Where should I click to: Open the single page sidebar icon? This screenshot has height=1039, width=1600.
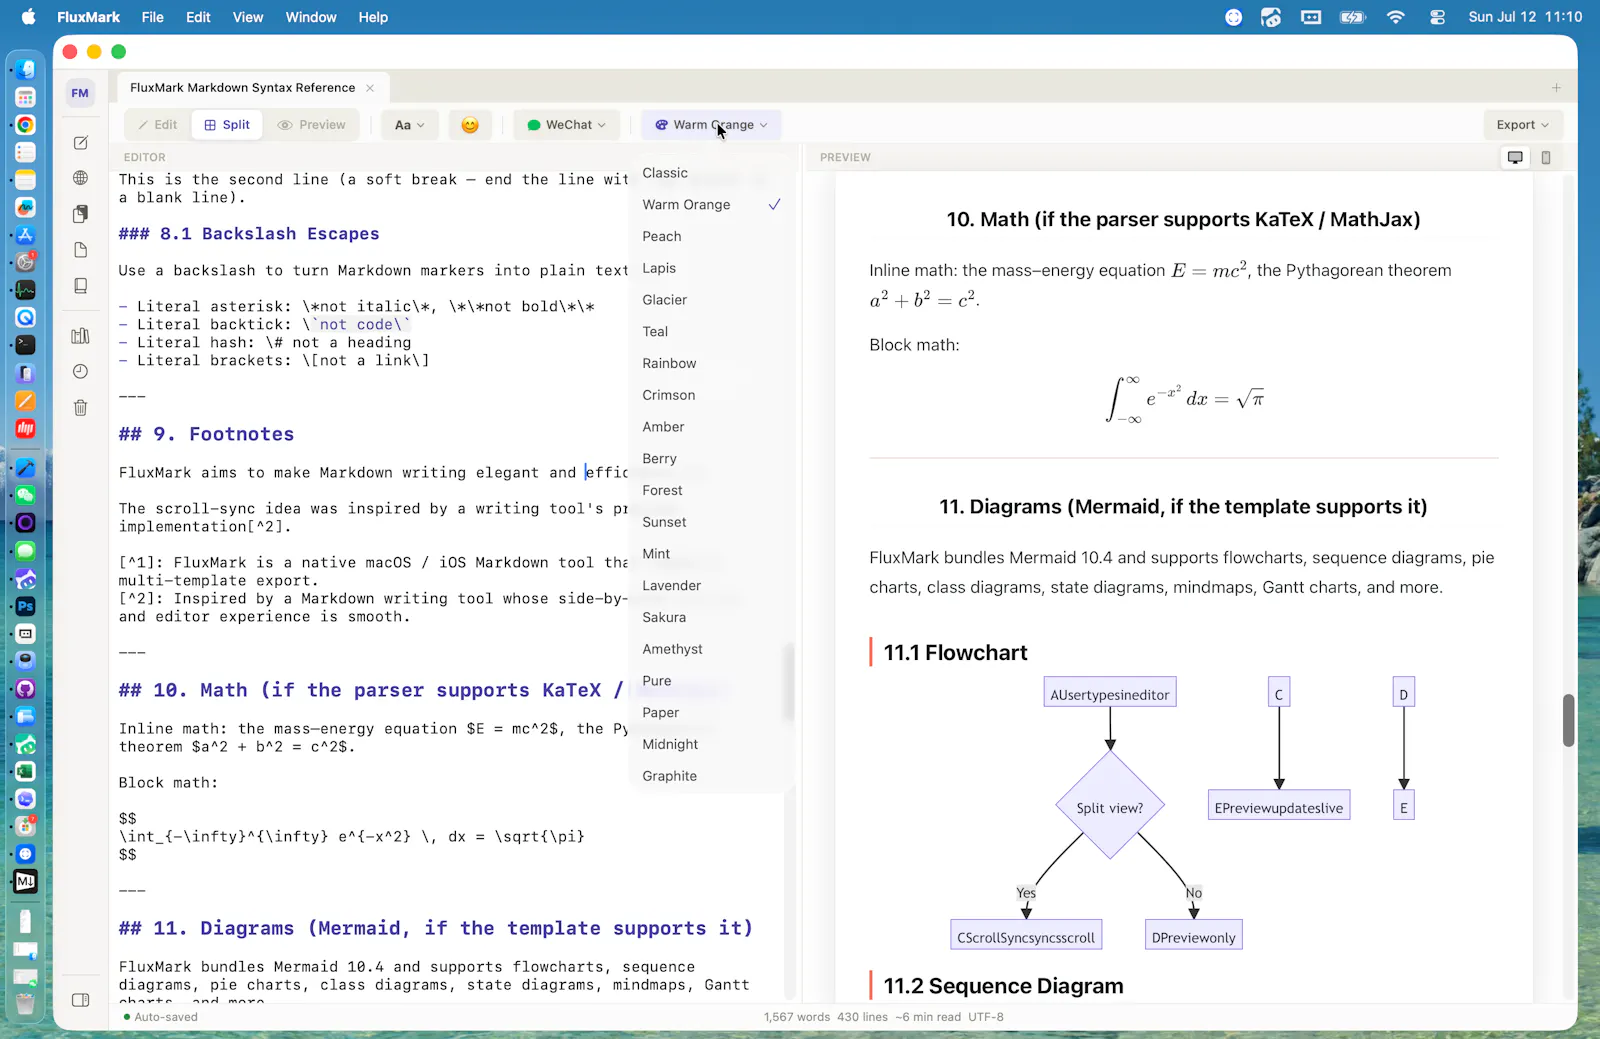81,250
